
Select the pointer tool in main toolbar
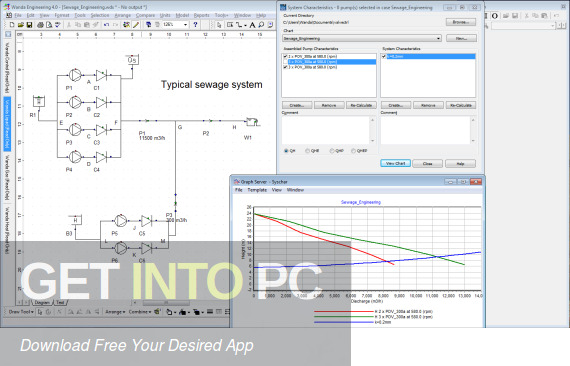[x=219, y=25]
